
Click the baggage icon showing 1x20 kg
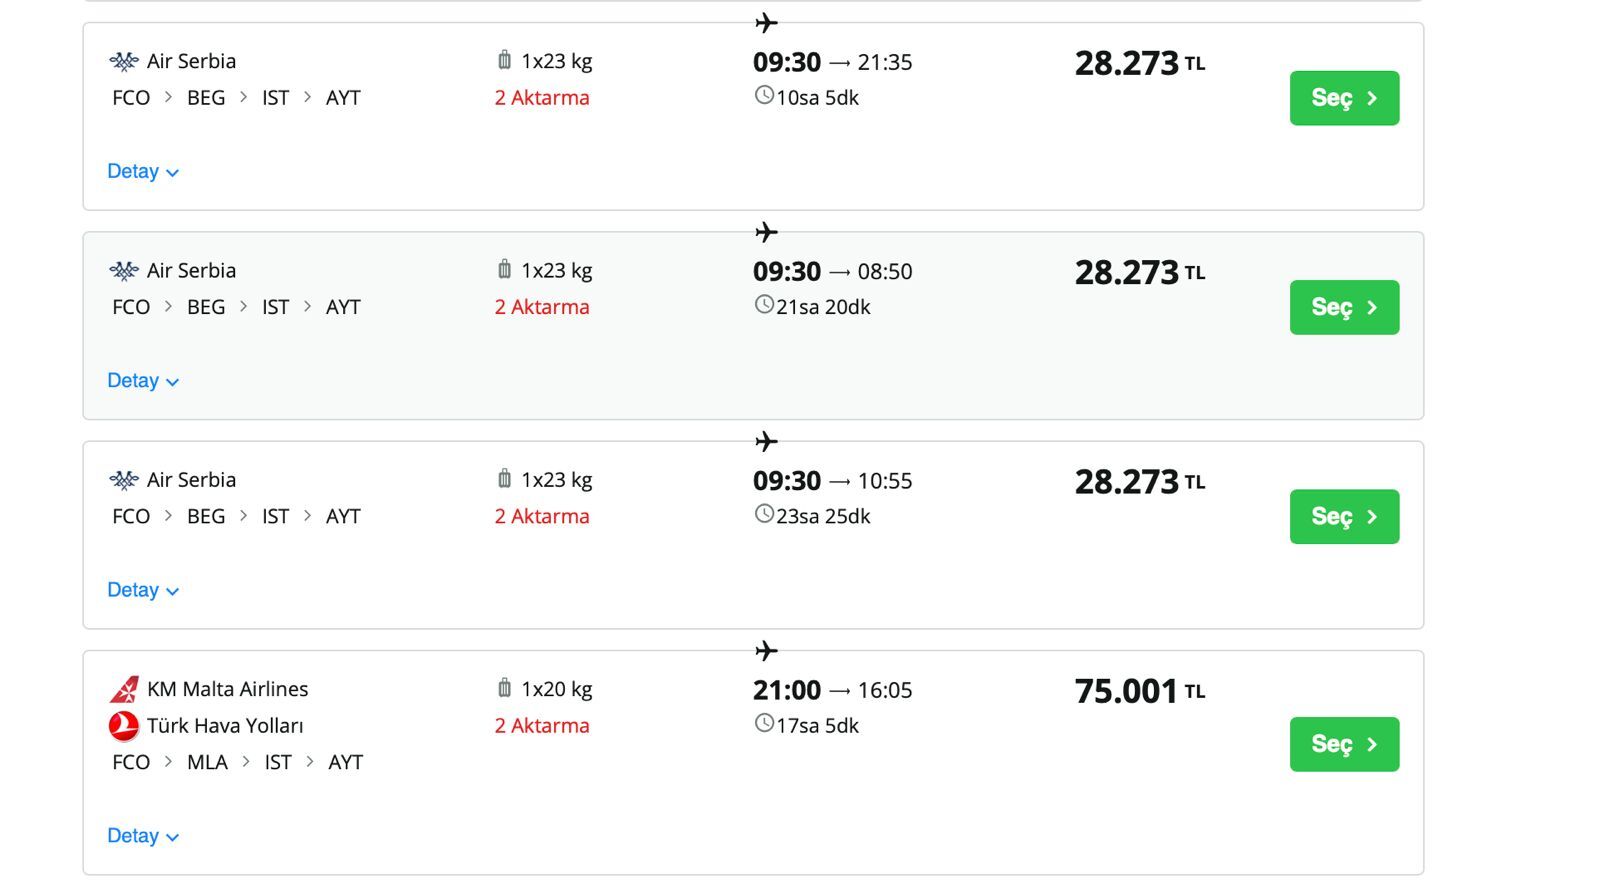[x=503, y=688]
